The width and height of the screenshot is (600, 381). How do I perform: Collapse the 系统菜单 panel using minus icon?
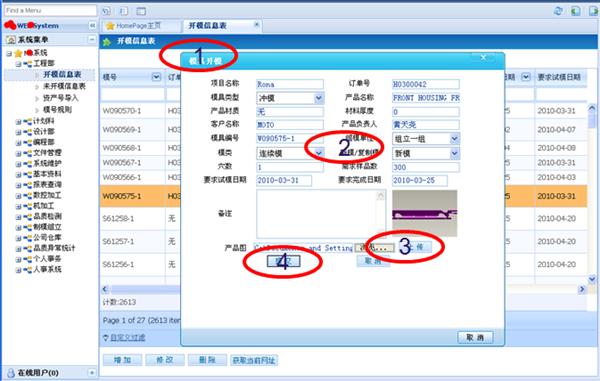92,39
